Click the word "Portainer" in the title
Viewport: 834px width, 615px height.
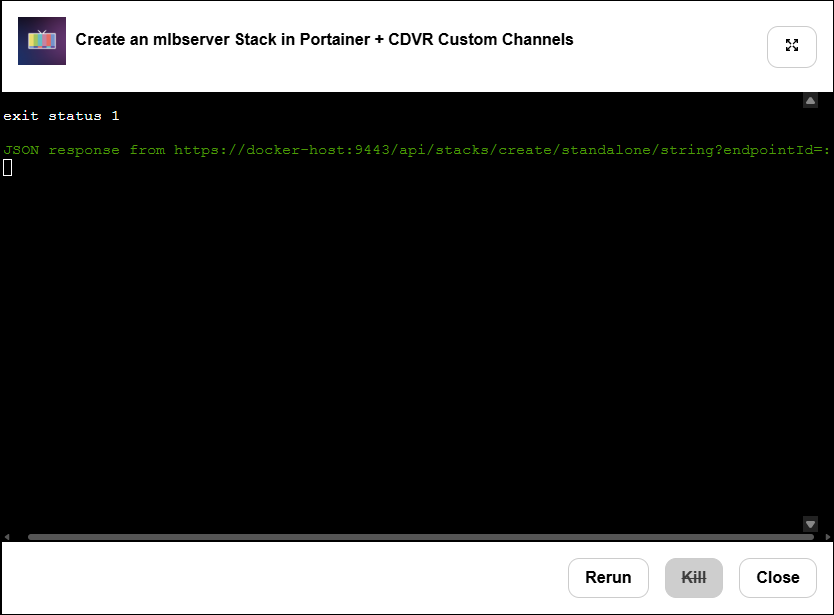(x=335, y=40)
